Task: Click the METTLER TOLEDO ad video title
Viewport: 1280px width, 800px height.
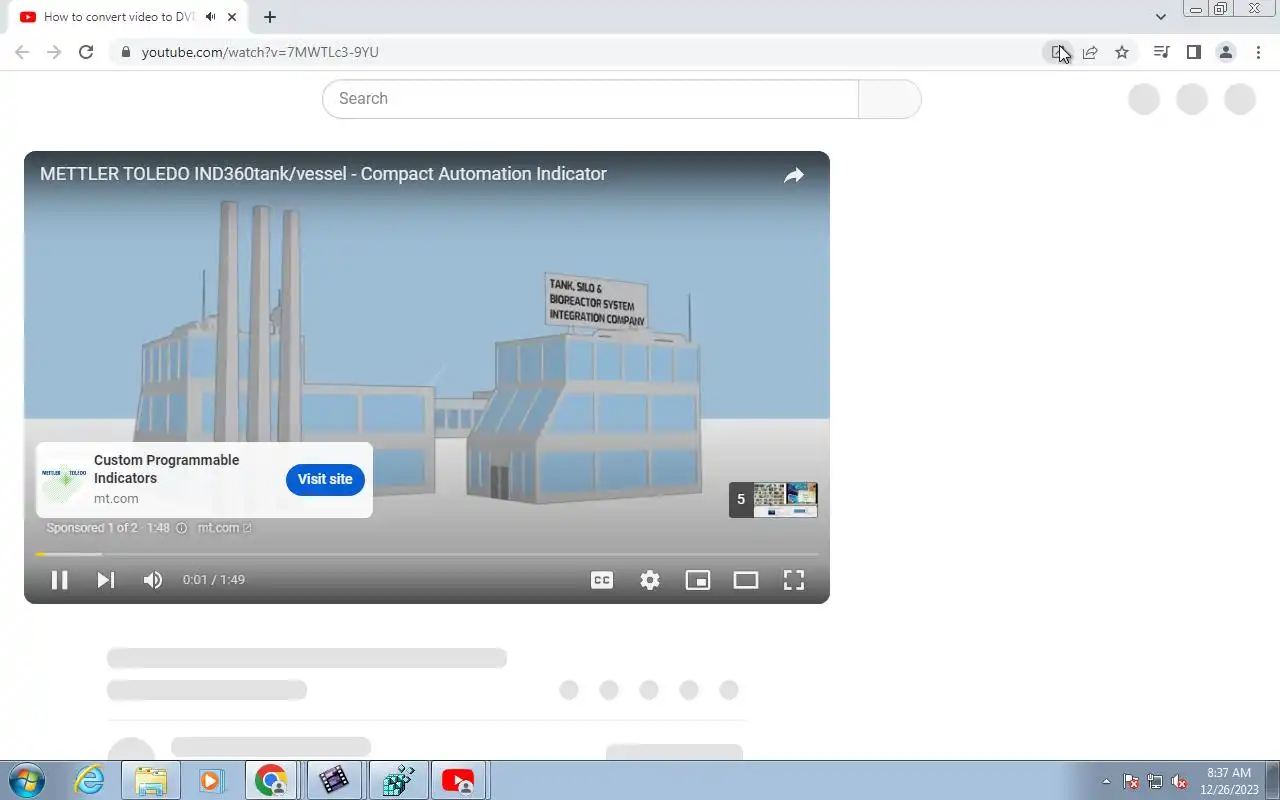Action: 323,174
